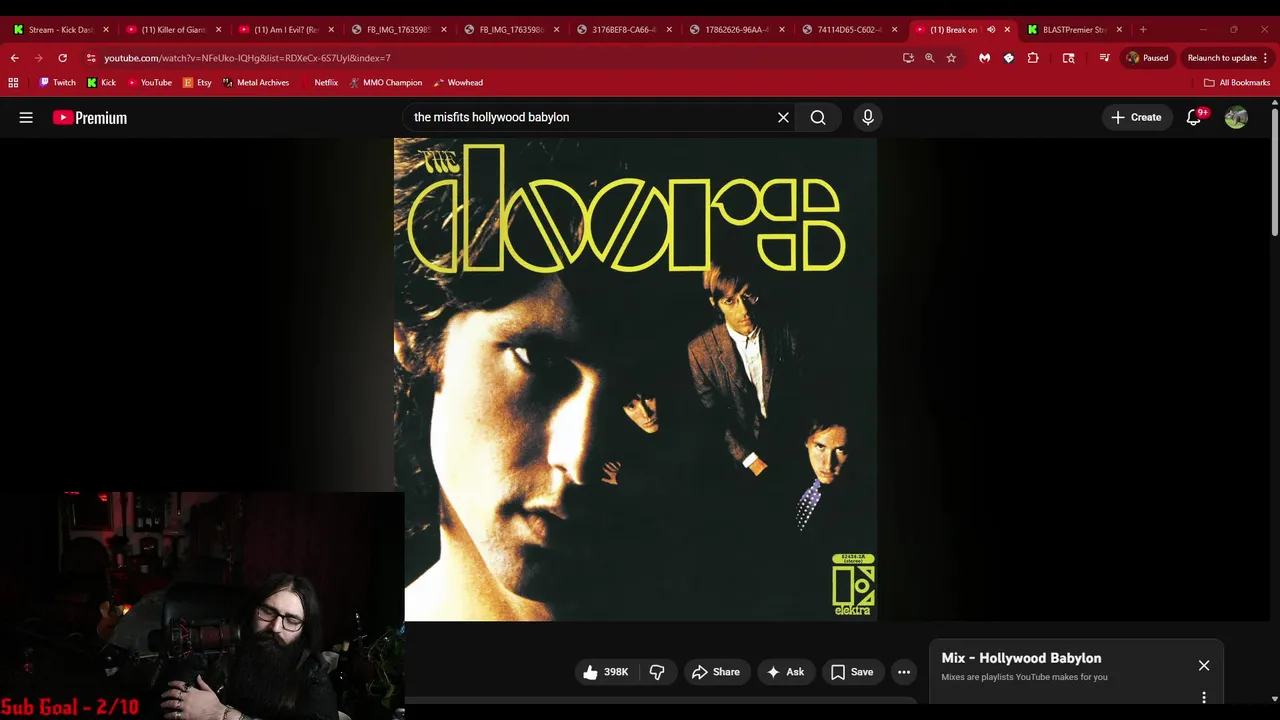Start voice search with microphone
This screenshot has width=1280, height=720.
868,117
